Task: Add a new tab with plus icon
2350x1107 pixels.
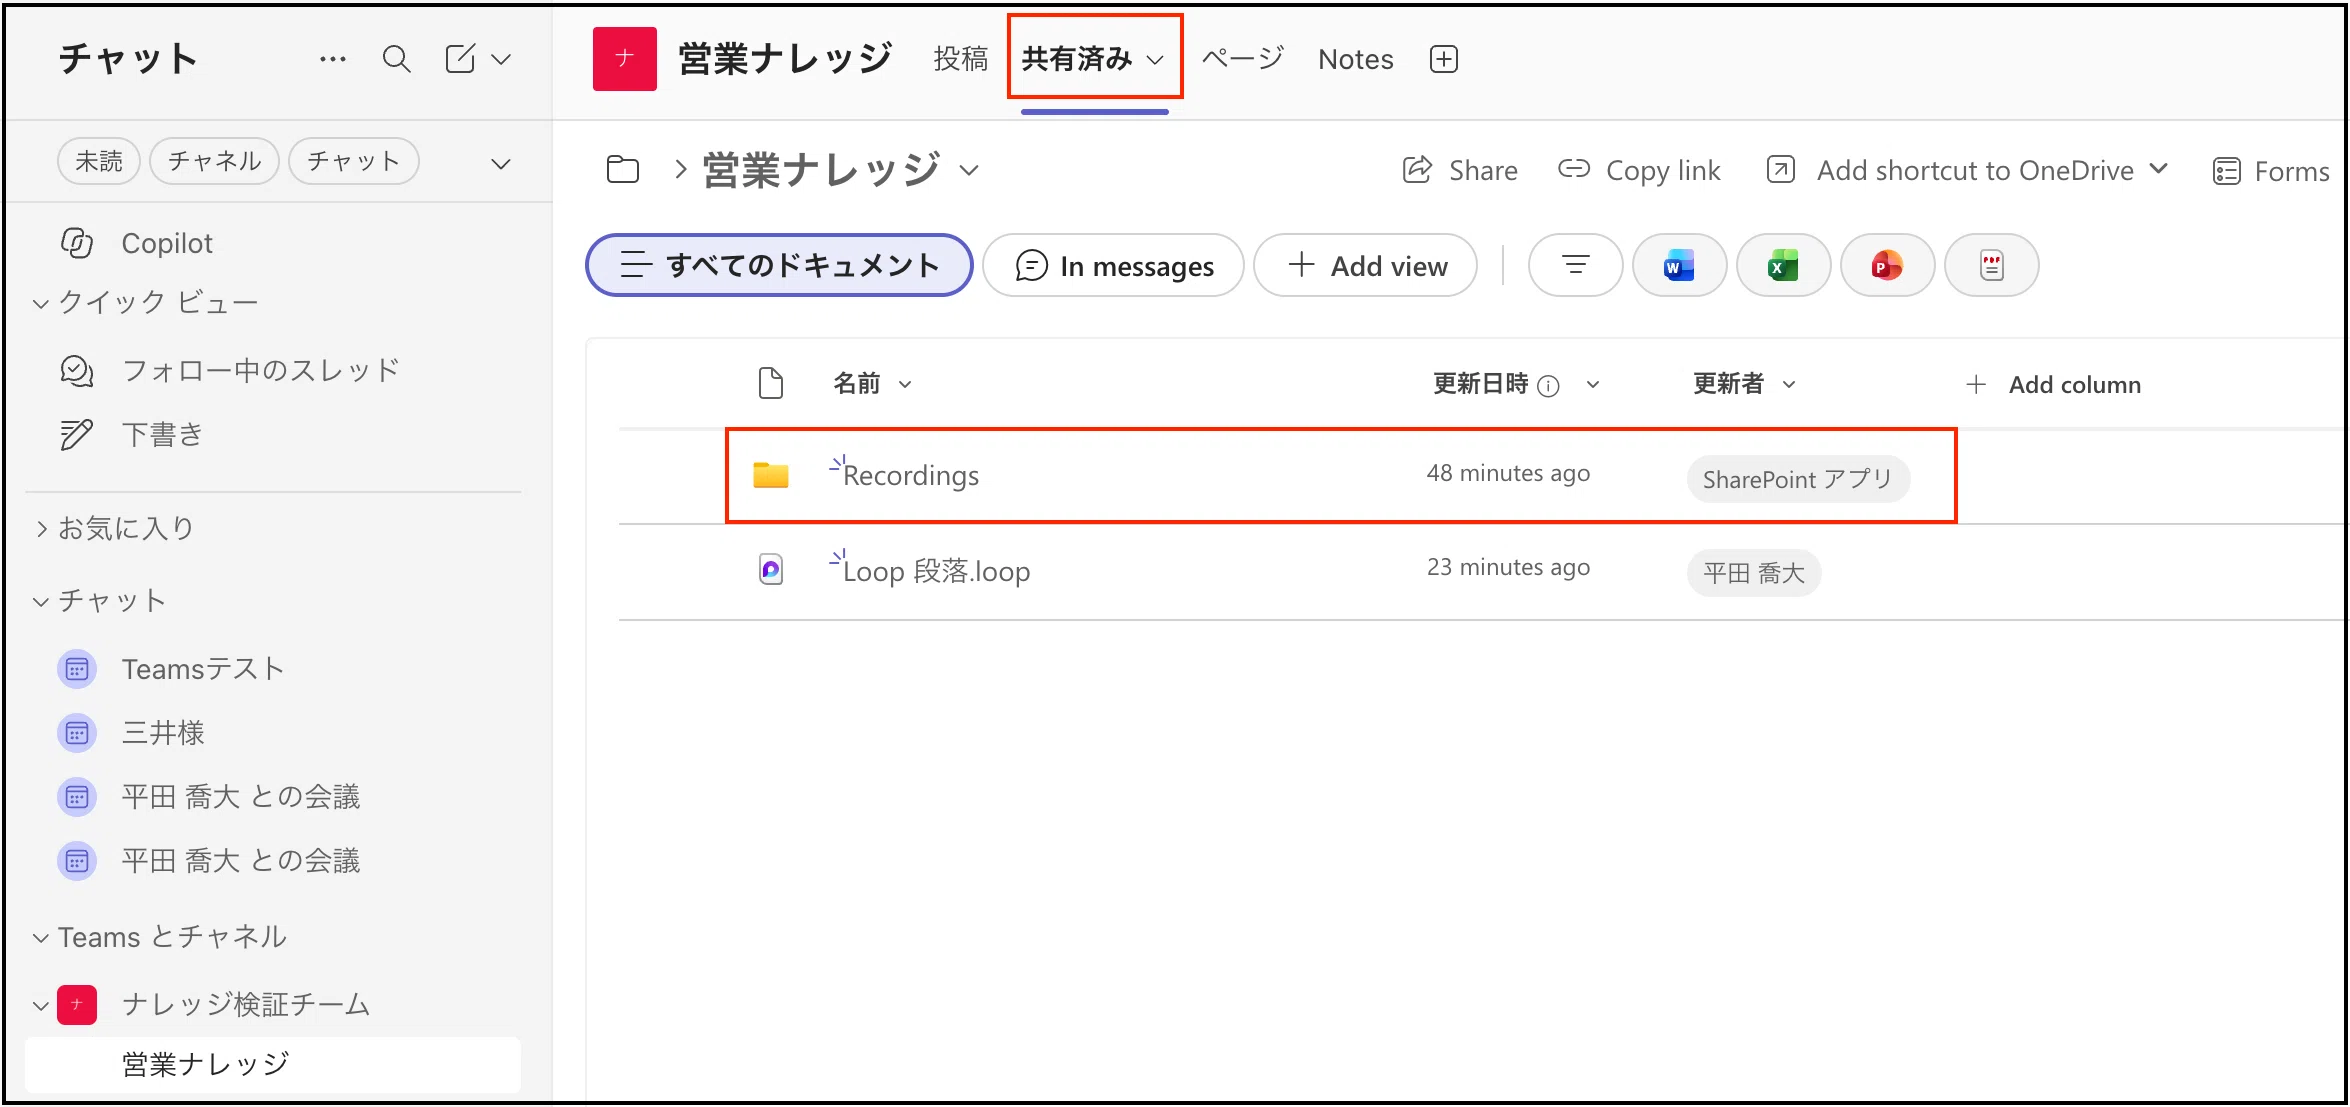Action: tap(1444, 59)
